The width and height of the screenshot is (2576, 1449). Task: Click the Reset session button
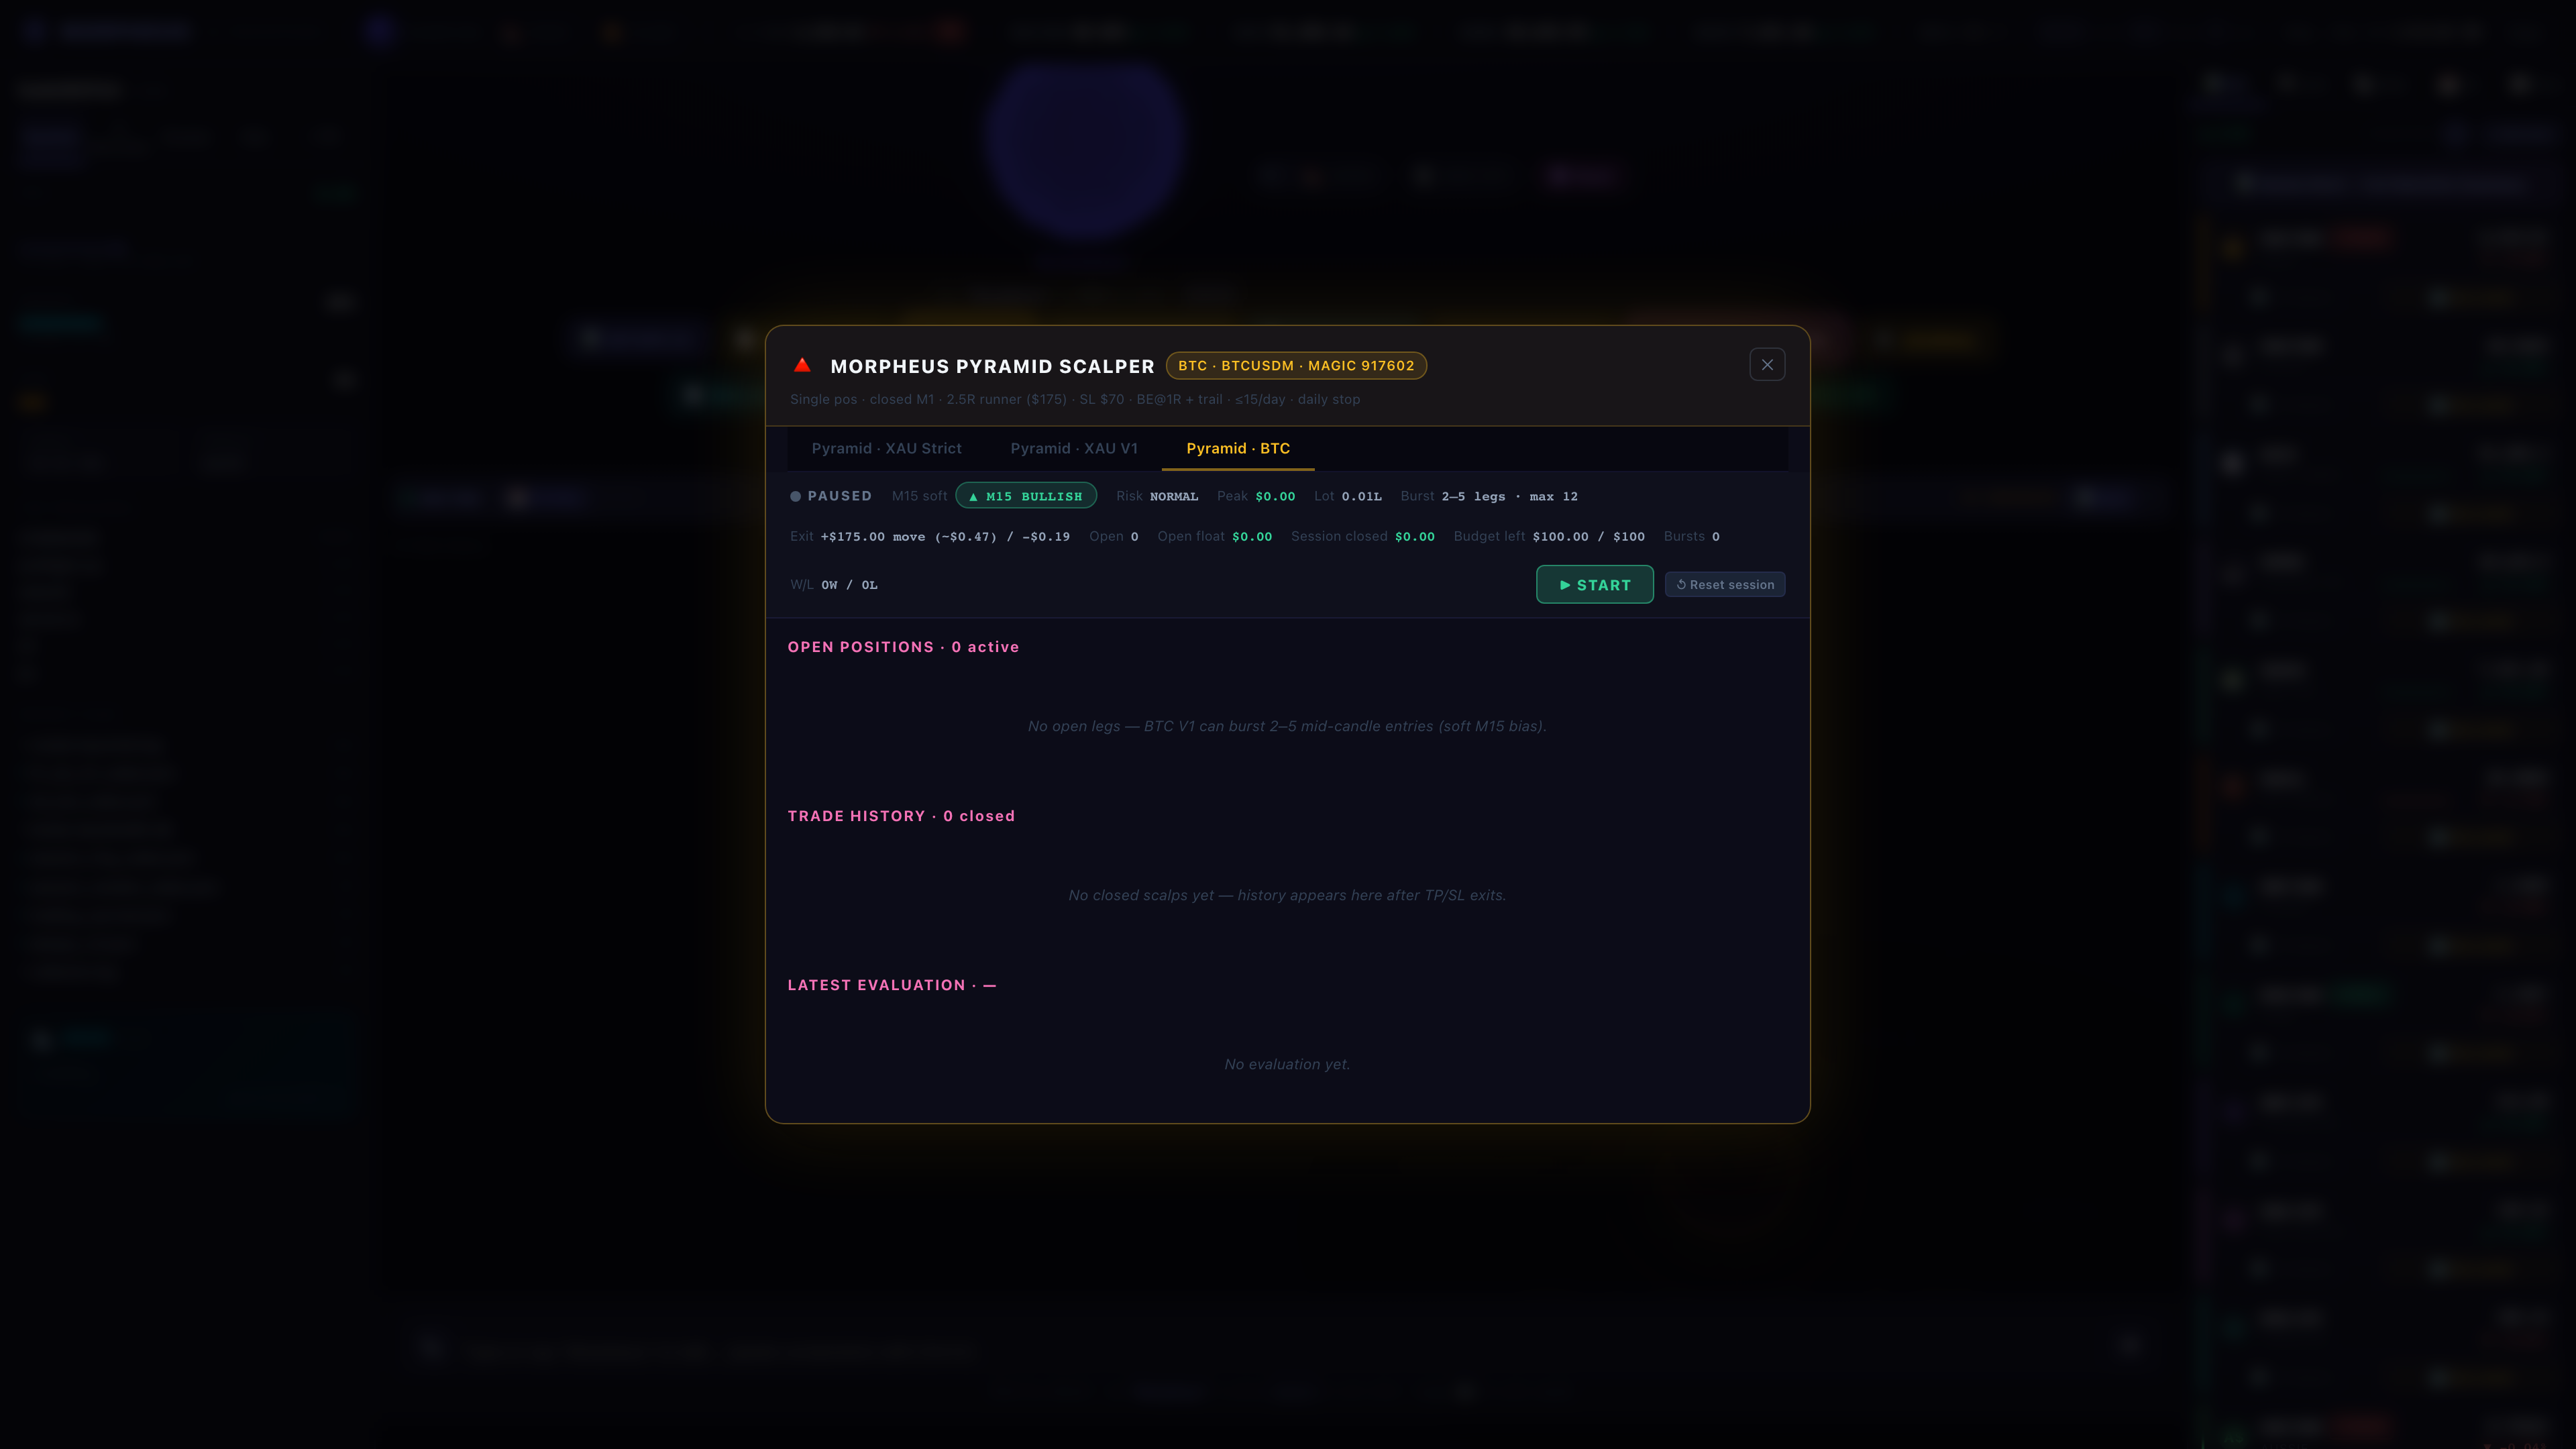[x=1725, y=585]
